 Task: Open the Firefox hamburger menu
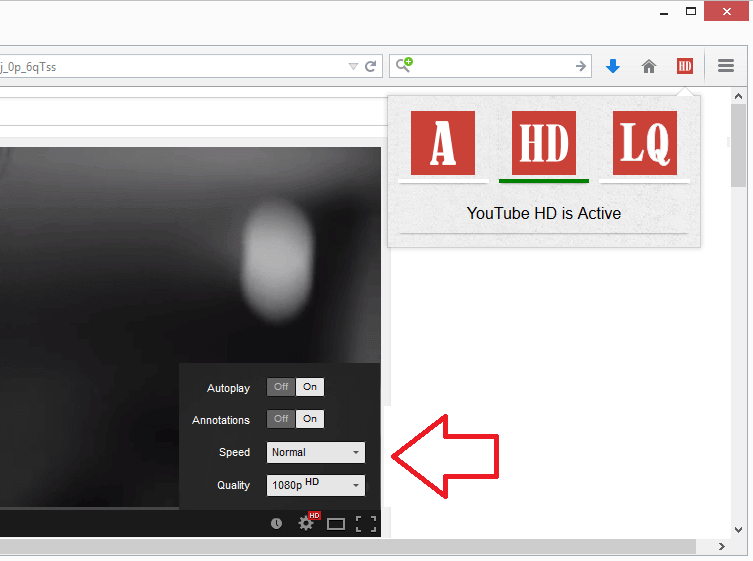[x=726, y=66]
